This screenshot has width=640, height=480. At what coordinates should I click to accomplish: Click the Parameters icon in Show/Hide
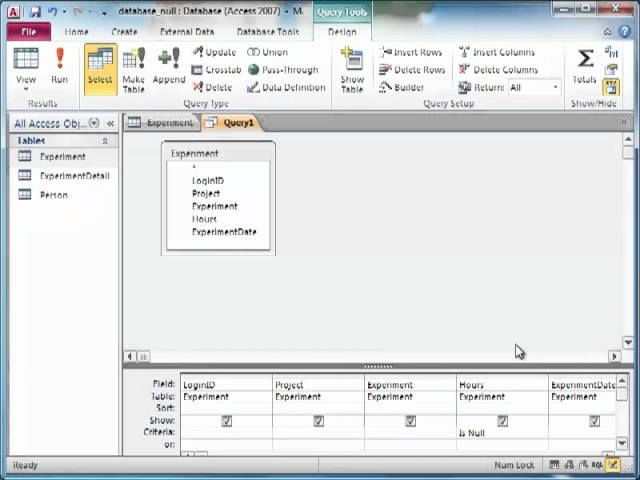(x=611, y=52)
